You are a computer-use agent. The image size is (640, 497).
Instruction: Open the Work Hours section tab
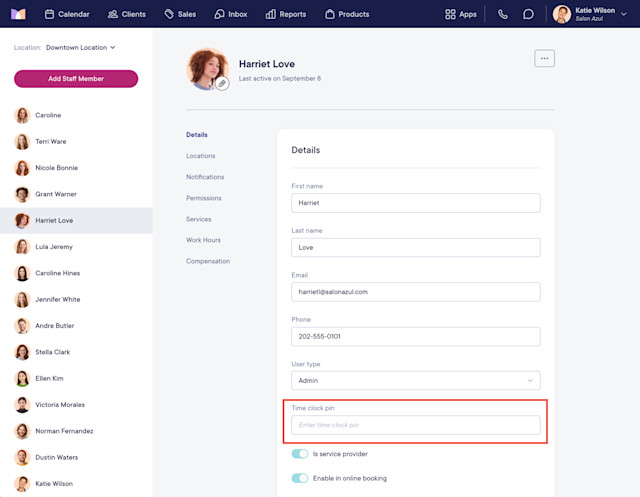point(203,240)
